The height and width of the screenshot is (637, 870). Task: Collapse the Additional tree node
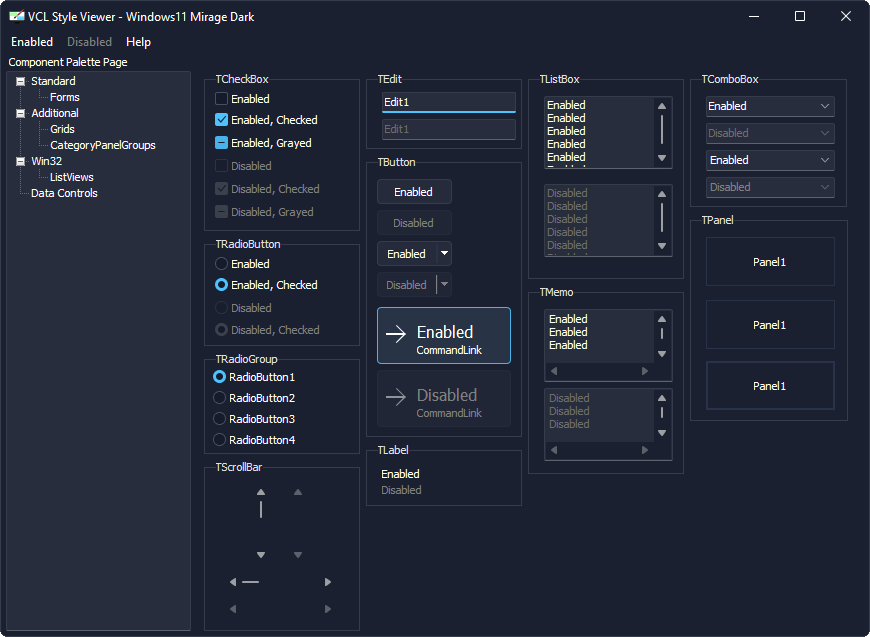tap(21, 113)
